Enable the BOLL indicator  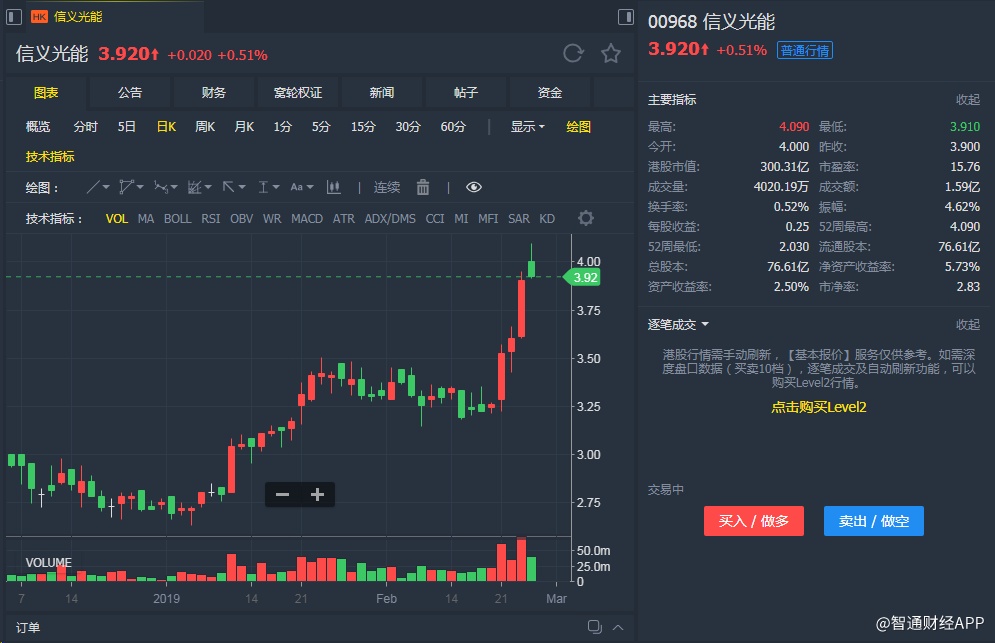click(x=177, y=219)
